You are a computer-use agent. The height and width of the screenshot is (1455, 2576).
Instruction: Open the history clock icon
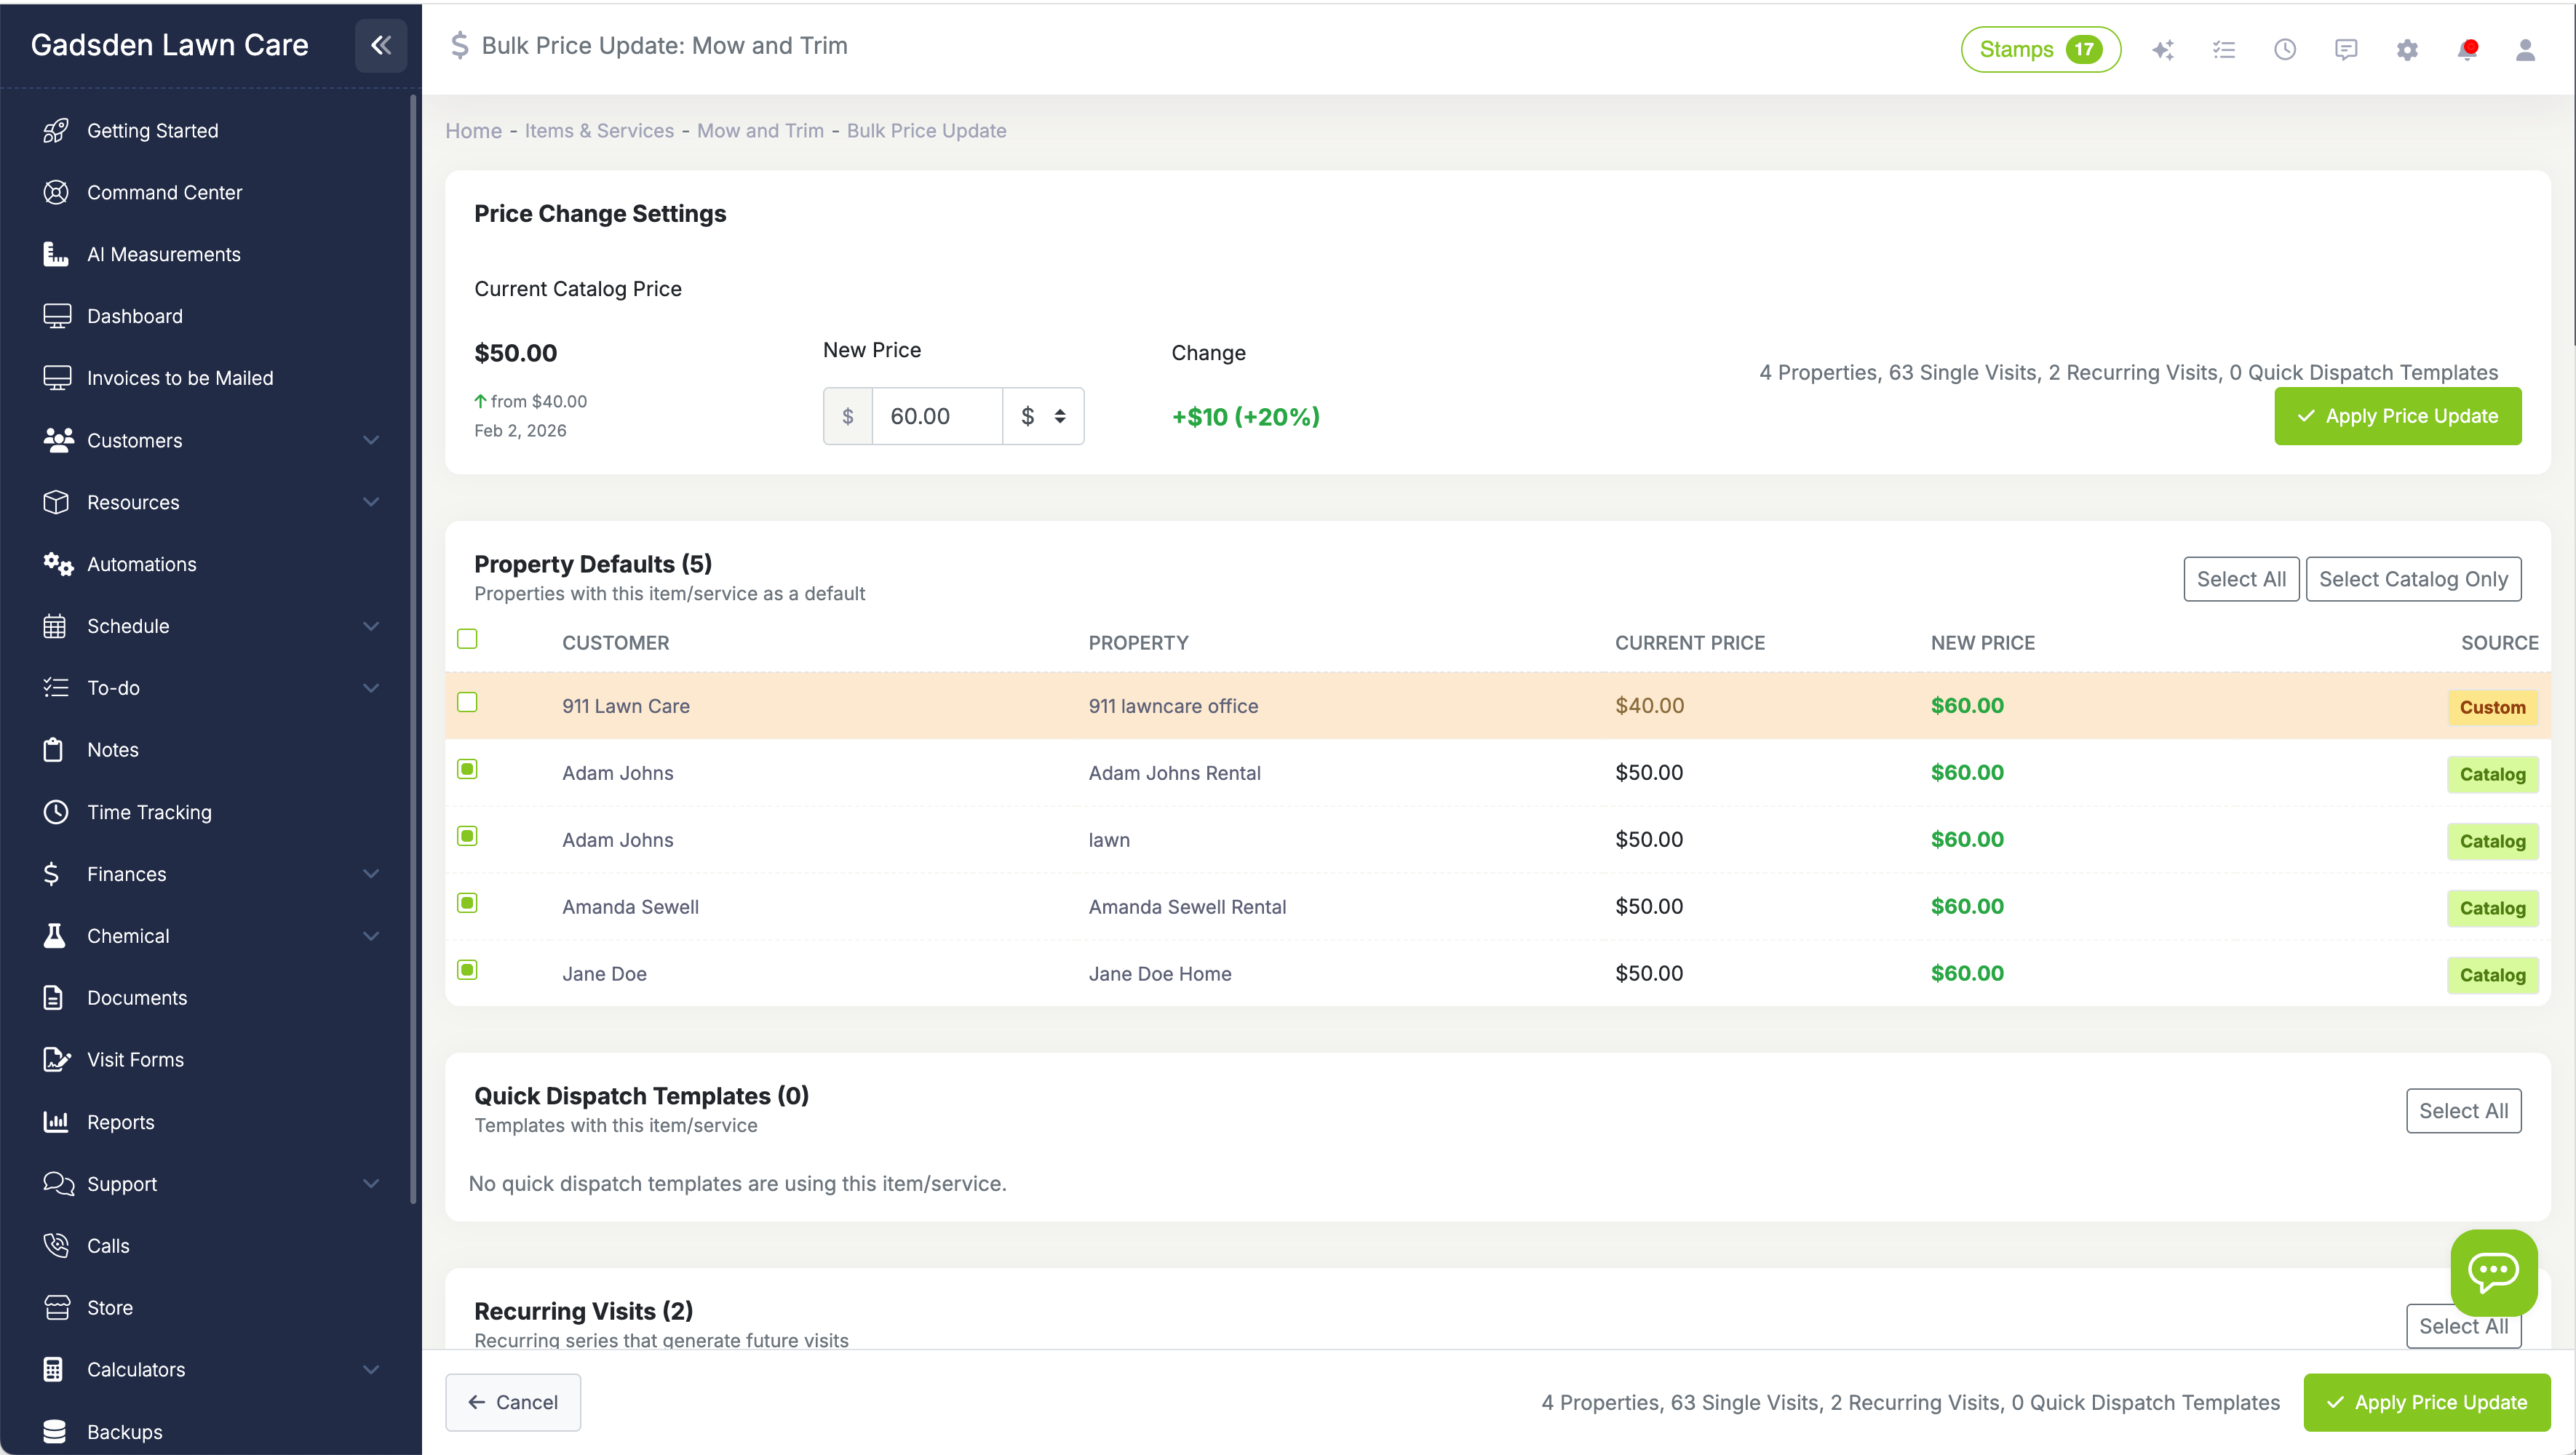[x=2285, y=49]
